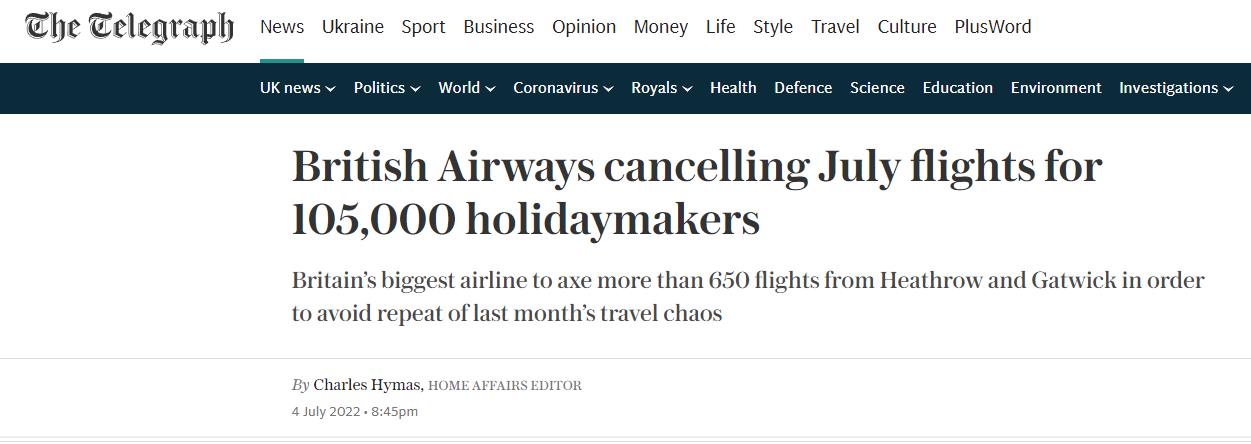Viewport: 1251px width, 444px height.
Task: Open the News section
Action: (282, 27)
